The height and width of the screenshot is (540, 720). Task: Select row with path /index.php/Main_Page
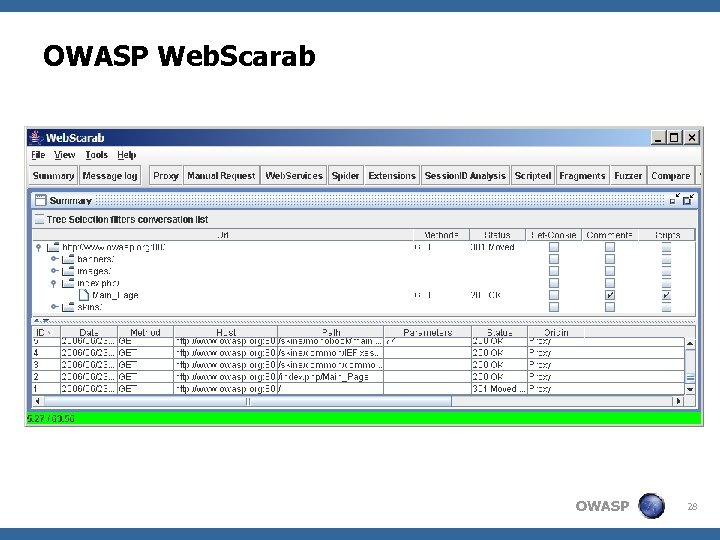358,377
